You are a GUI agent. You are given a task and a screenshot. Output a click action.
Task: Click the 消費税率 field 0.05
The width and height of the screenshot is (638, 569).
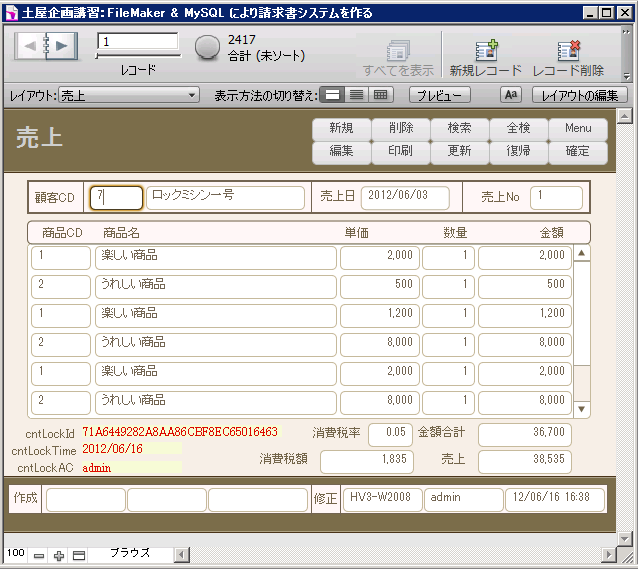click(x=391, y=435)
